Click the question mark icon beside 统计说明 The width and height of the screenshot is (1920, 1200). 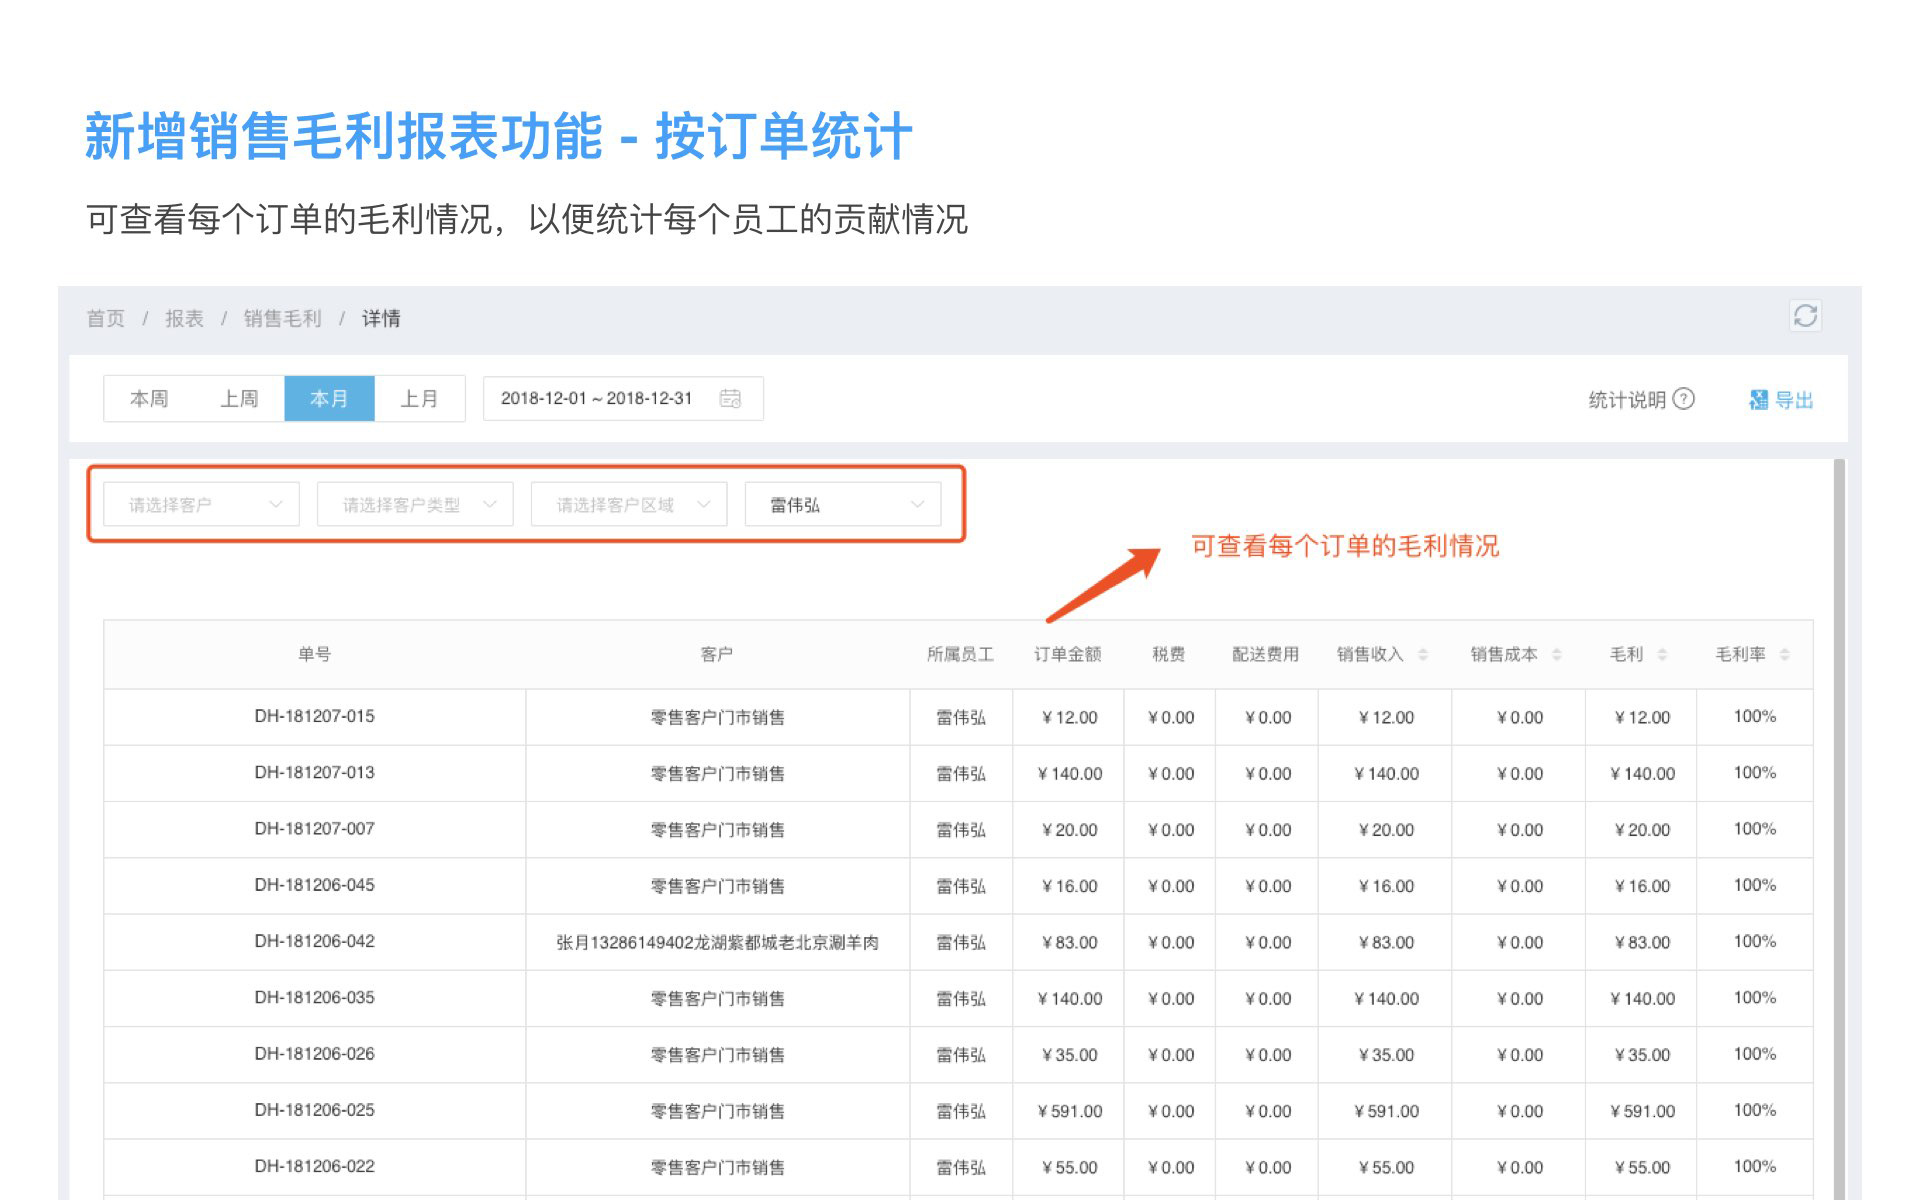coord(1684,399)
